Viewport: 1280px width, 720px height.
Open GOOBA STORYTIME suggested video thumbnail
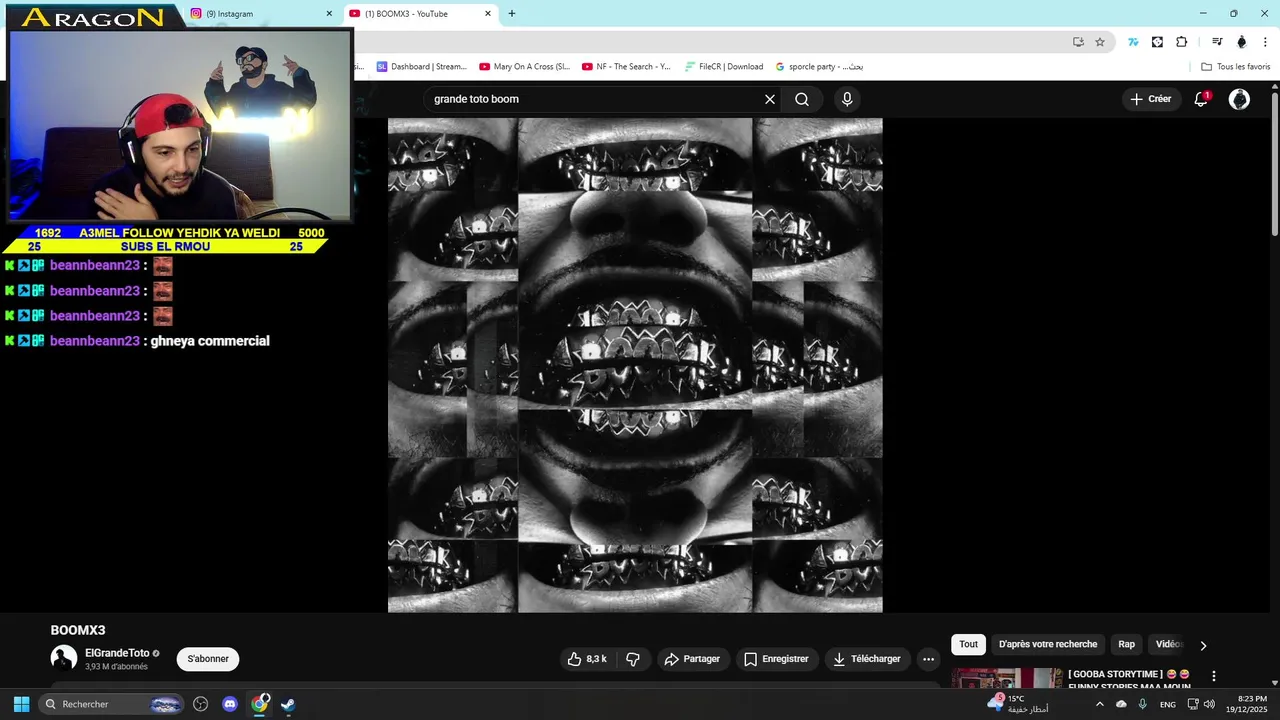1007,679
